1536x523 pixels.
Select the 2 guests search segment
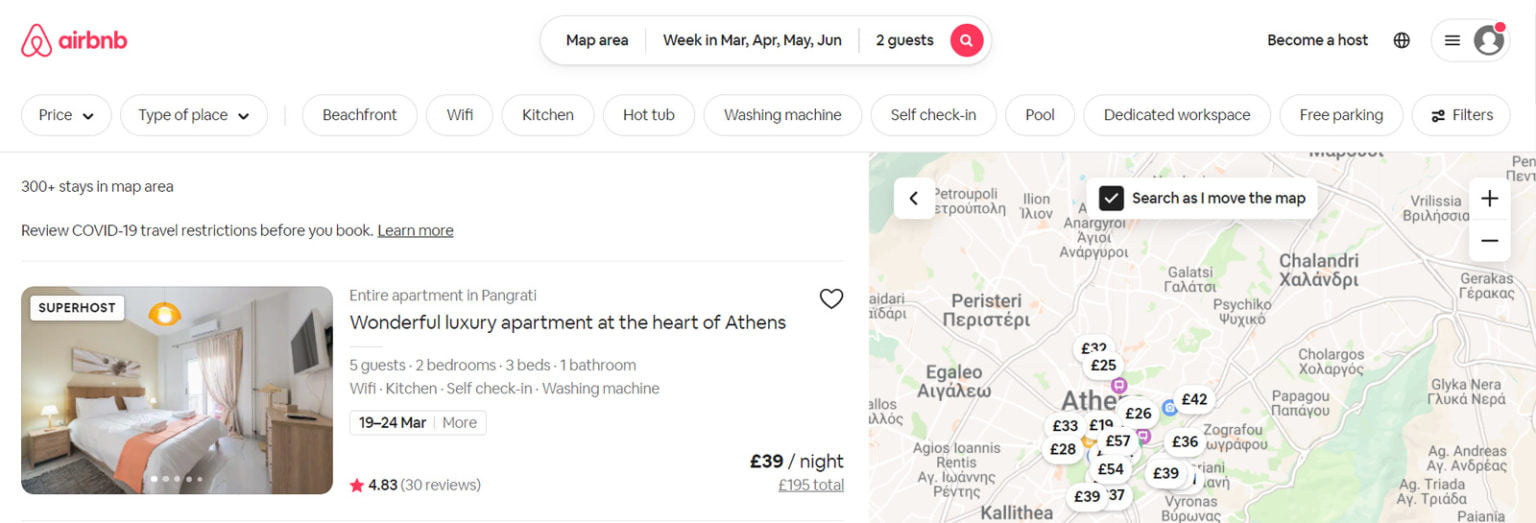tap(904, 40)
